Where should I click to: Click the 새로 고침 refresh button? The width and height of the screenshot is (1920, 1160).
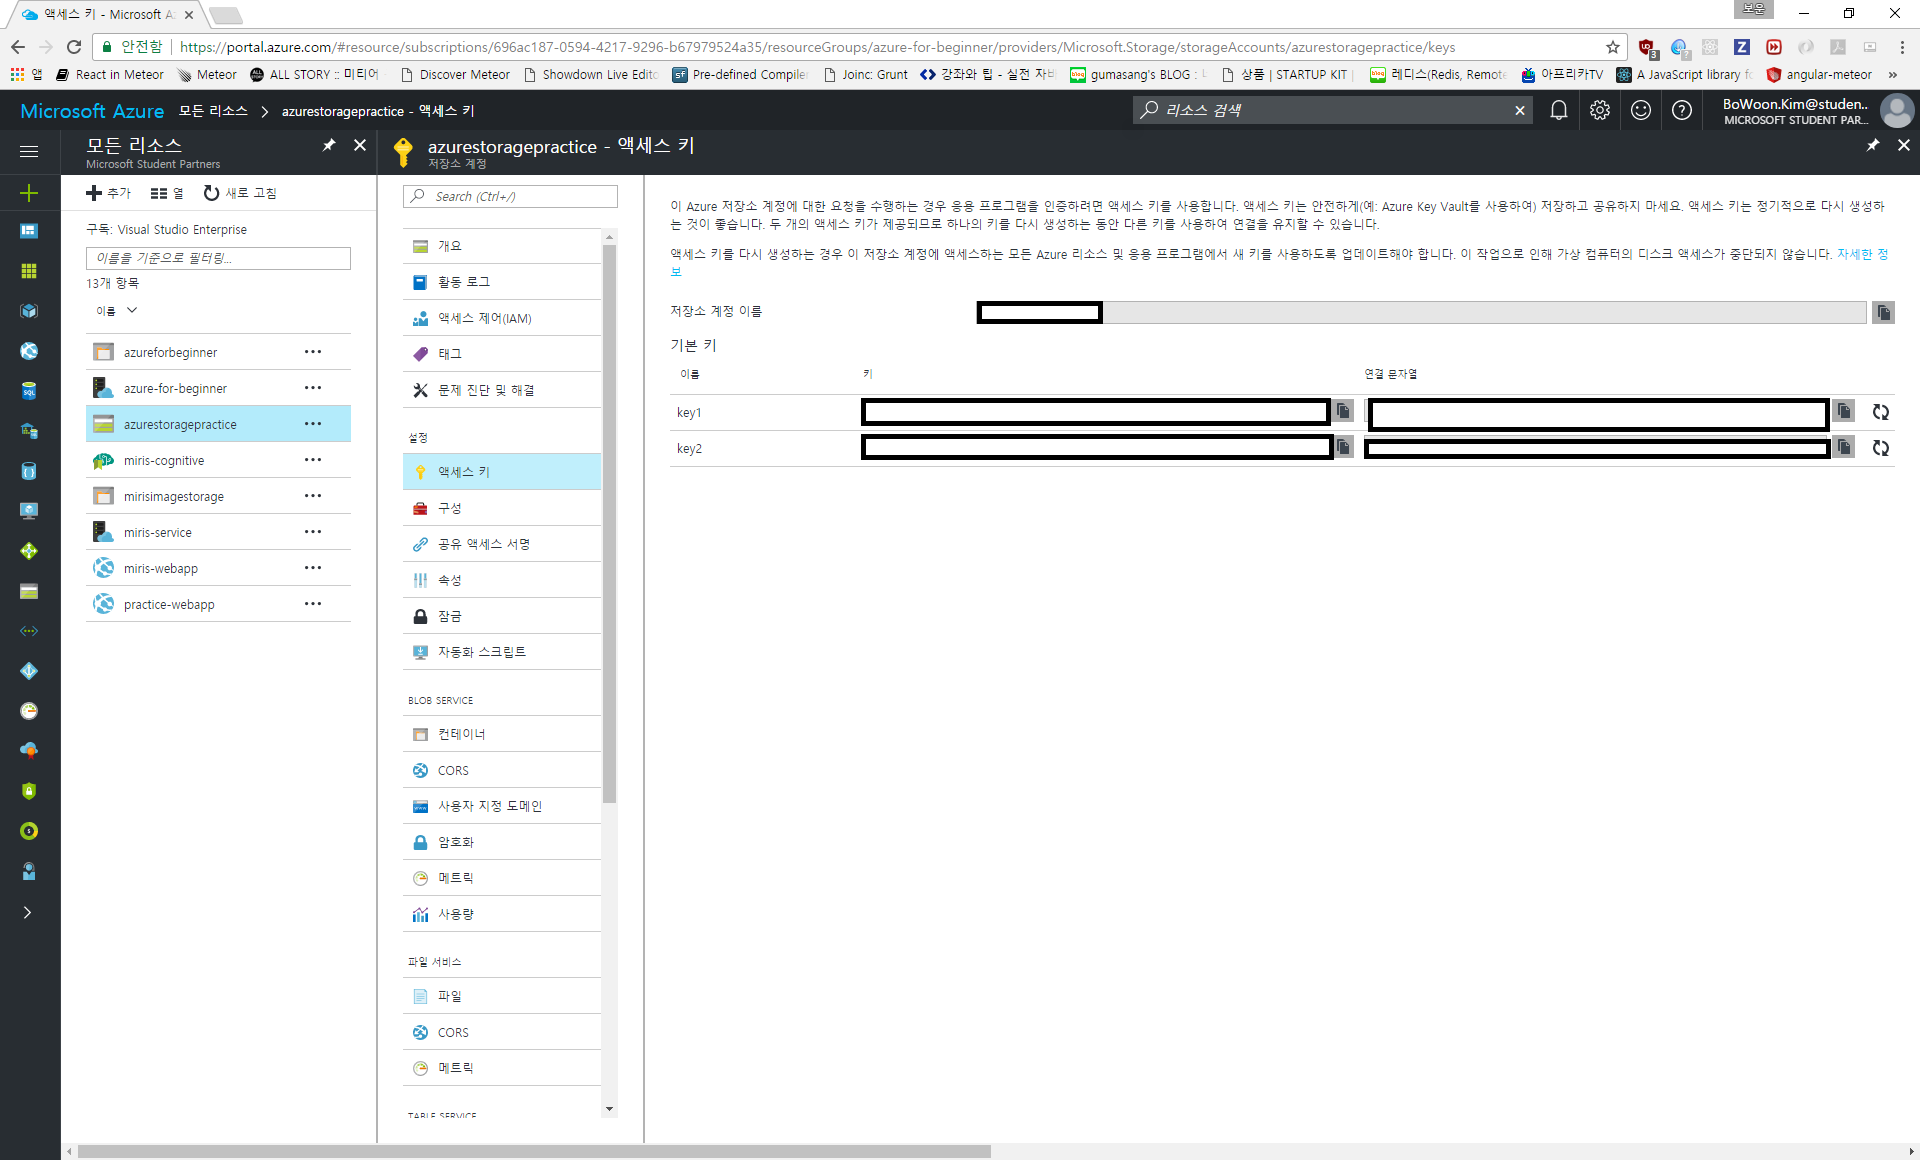point(240,193)
